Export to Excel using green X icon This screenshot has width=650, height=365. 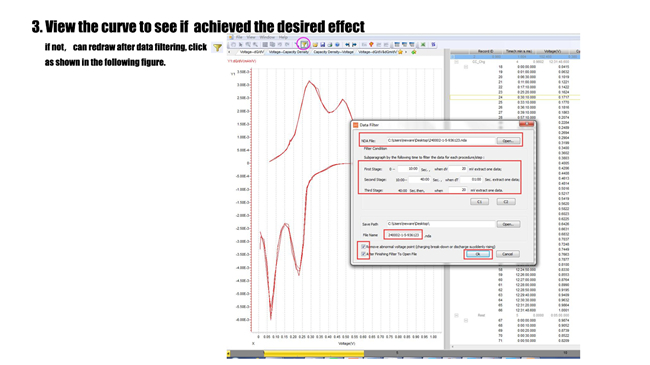pyautogui.click(x=423, y=44)
